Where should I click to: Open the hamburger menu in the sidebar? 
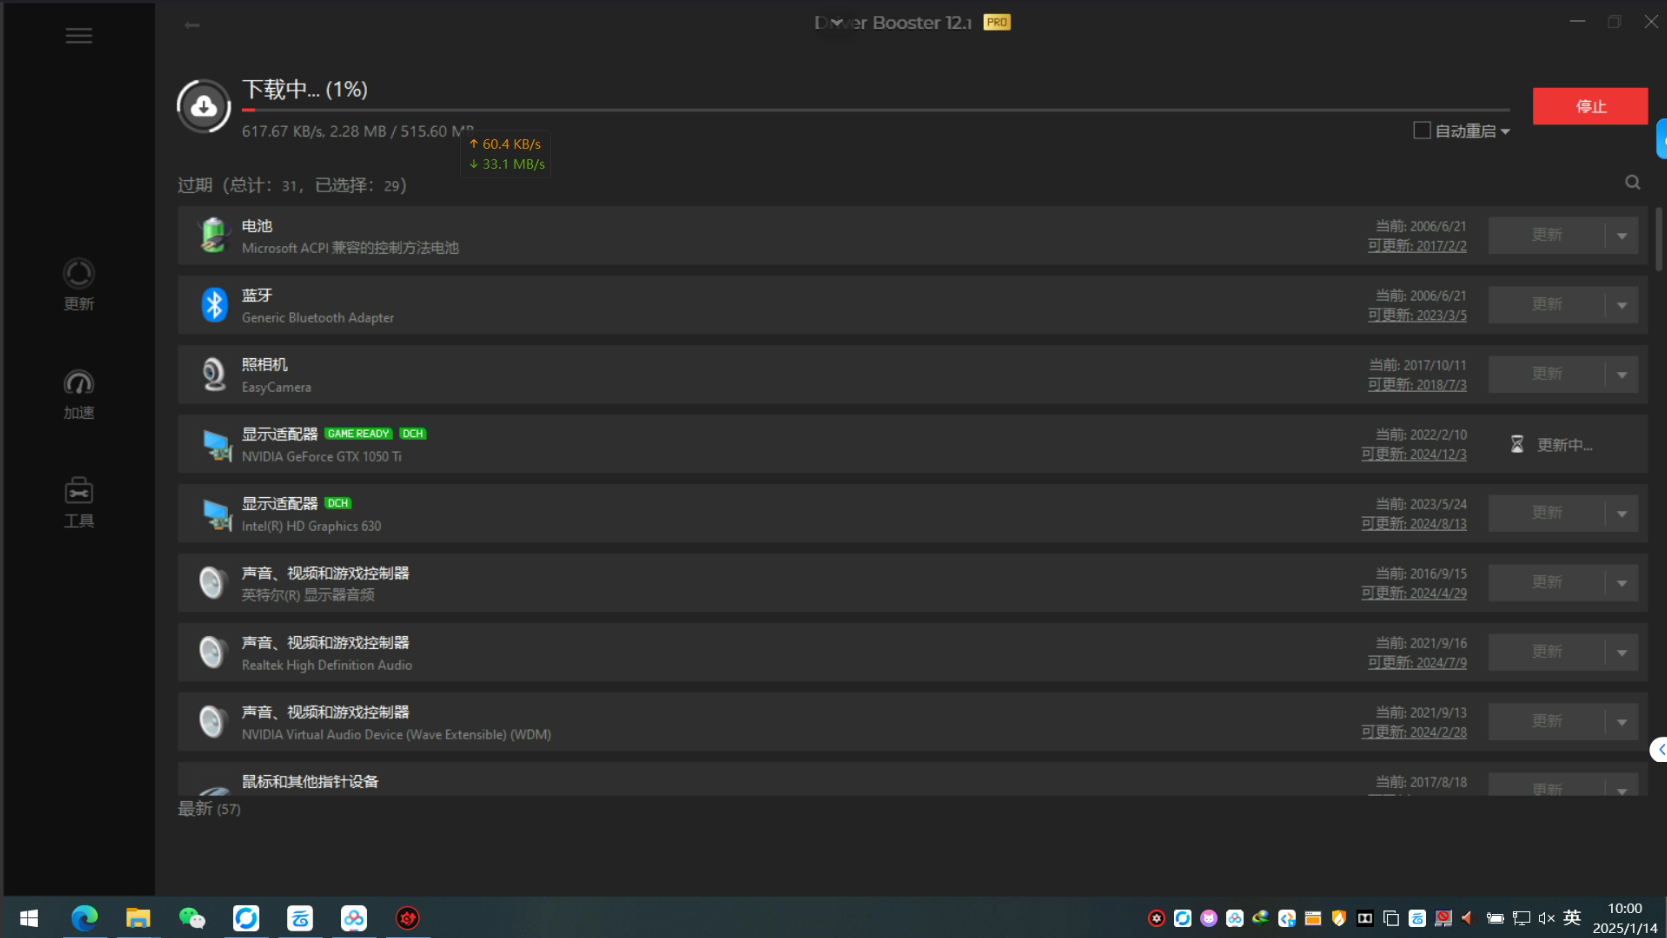(79, 36)
